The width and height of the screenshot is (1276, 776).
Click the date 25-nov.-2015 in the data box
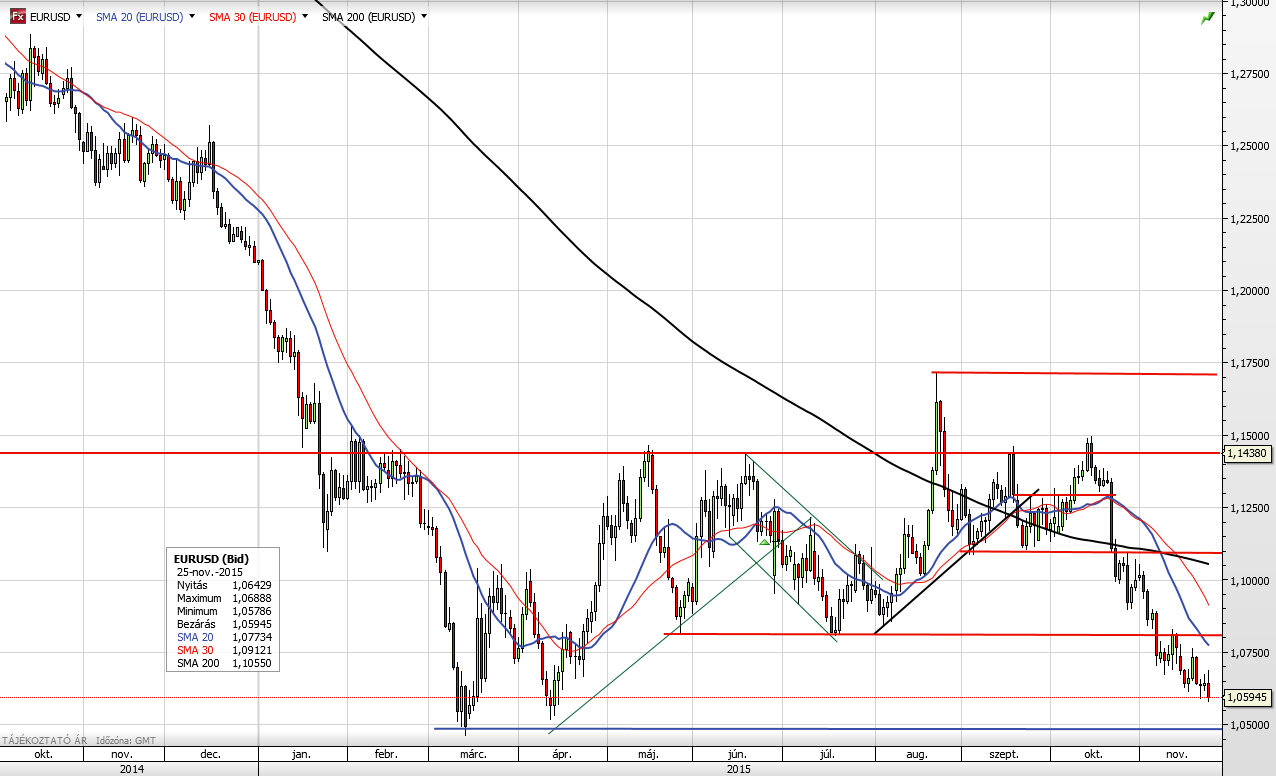pos(210,572)
